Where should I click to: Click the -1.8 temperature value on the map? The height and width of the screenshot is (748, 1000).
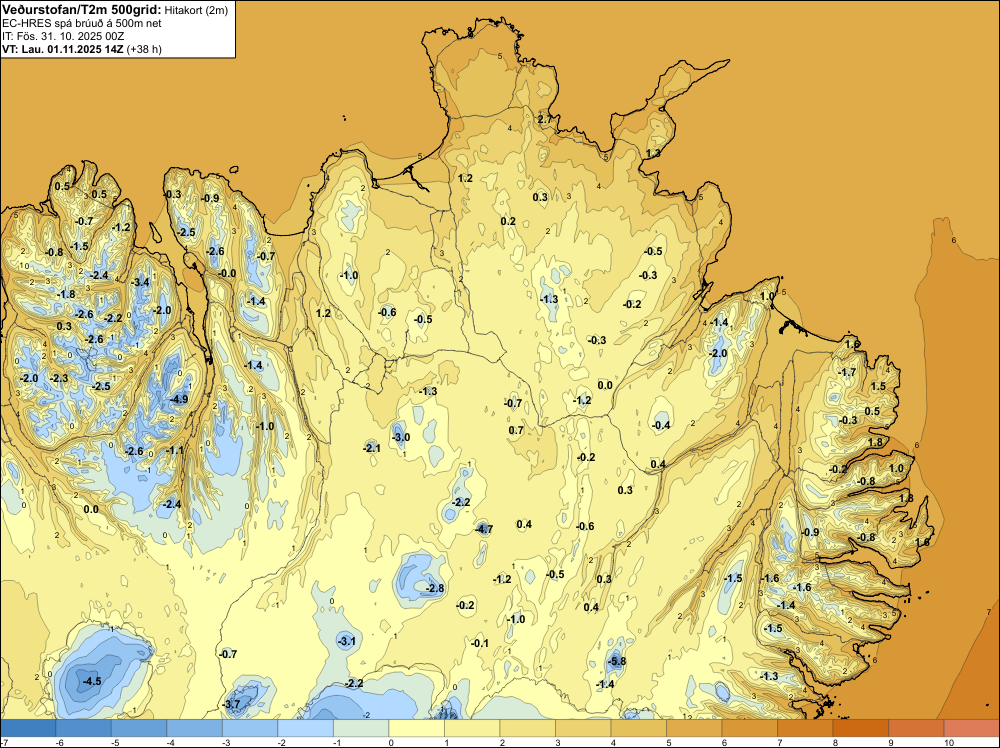(x=66, y=294)
